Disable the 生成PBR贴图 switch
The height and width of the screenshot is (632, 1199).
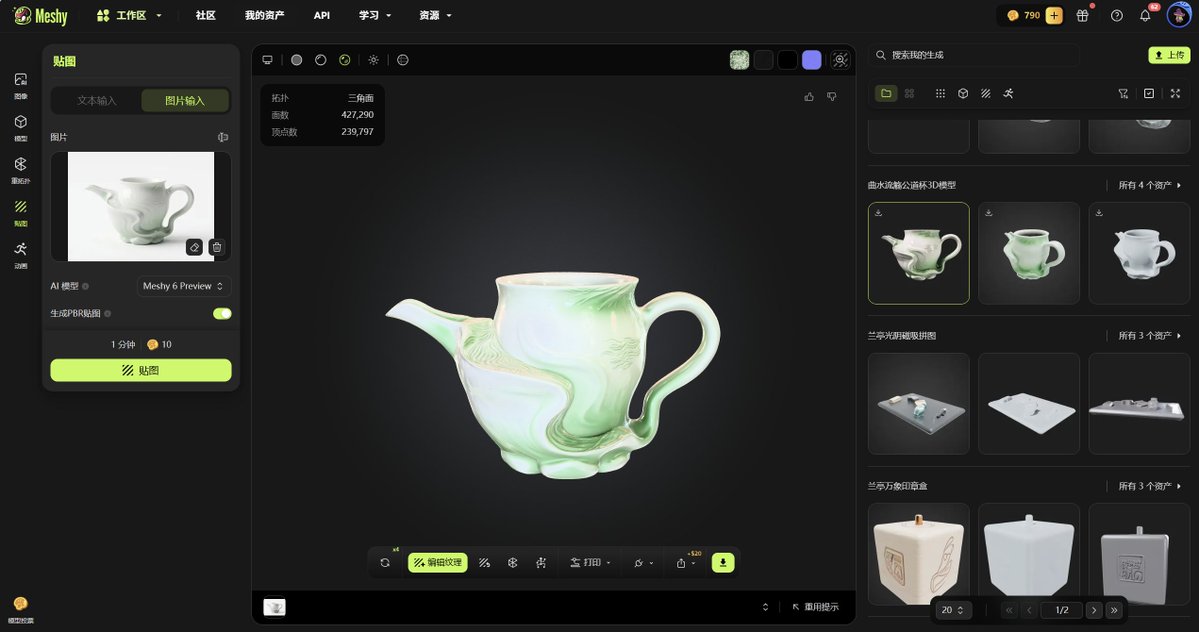pos(222,313)
